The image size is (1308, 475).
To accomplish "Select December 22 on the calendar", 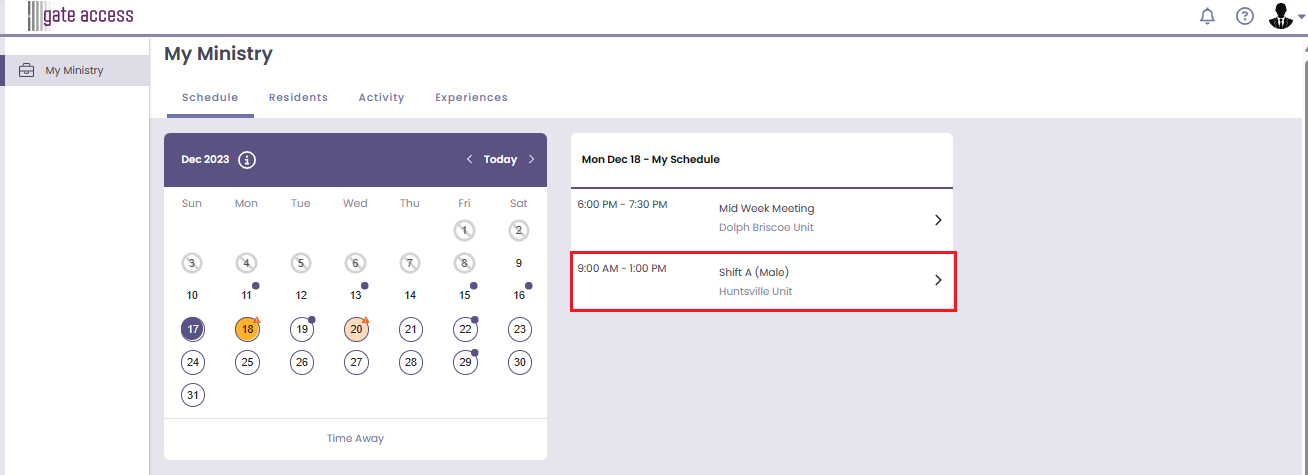I will pyautogui.click(x=464, y=329).
